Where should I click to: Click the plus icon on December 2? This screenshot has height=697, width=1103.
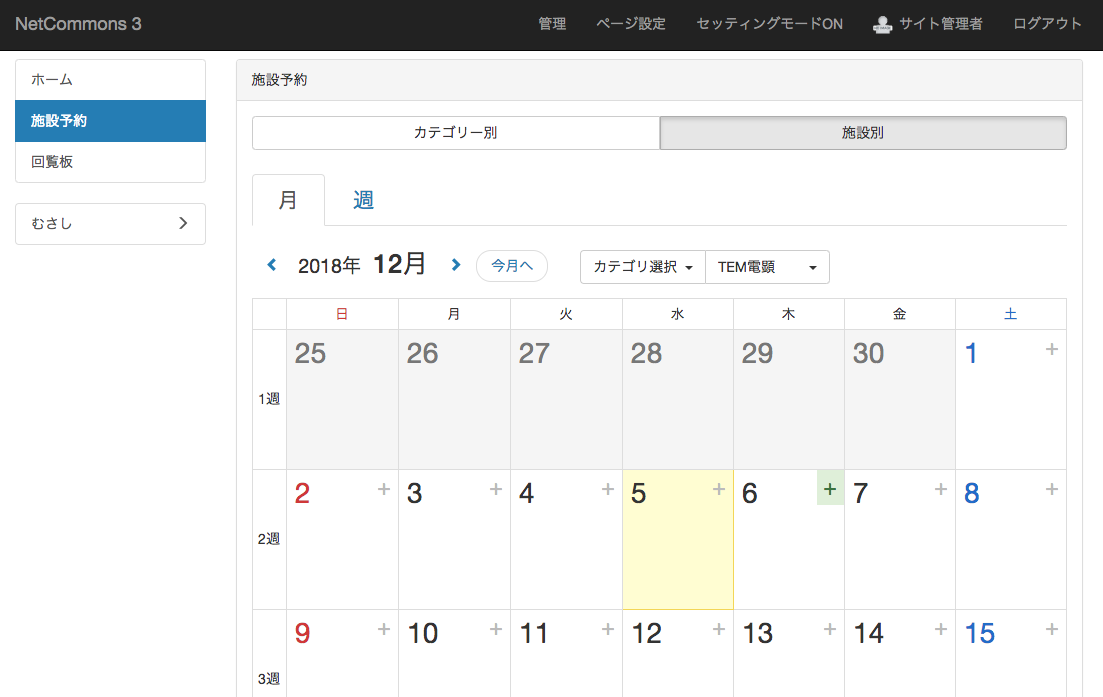click(x=384, y=489)
